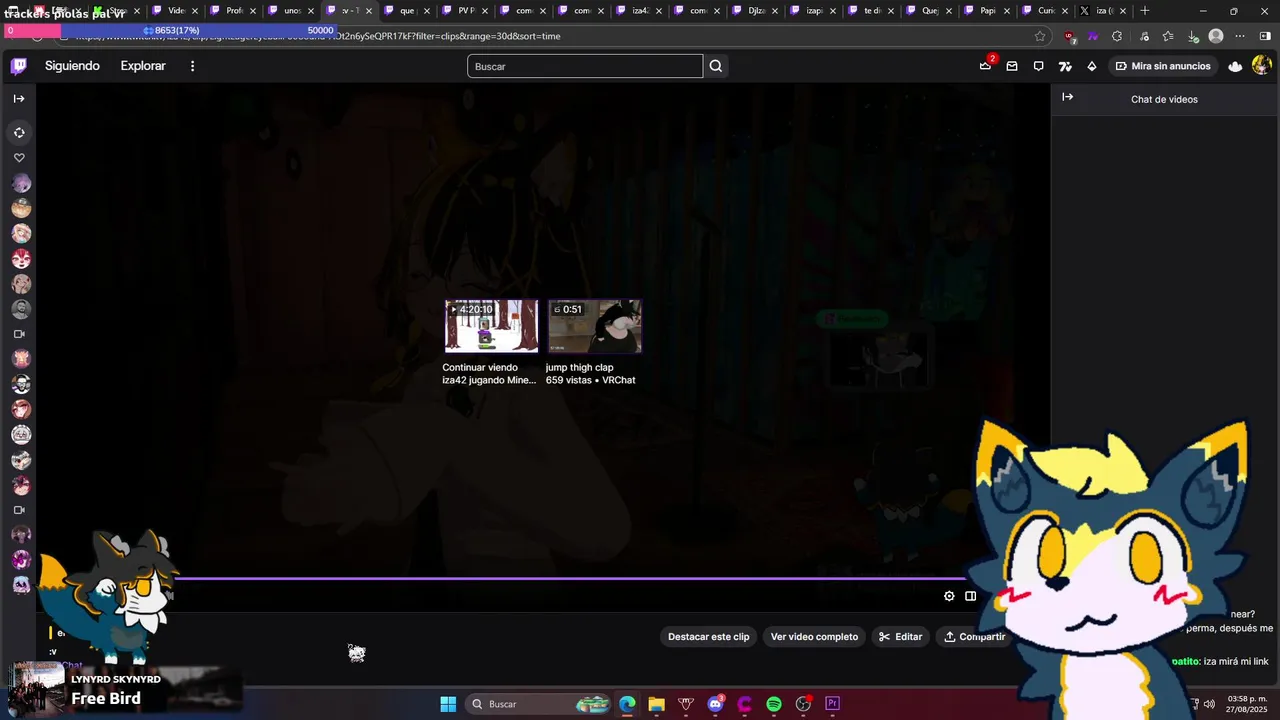Open the Twitch whispers chat bubble icon

click(x=1038, y=66)
